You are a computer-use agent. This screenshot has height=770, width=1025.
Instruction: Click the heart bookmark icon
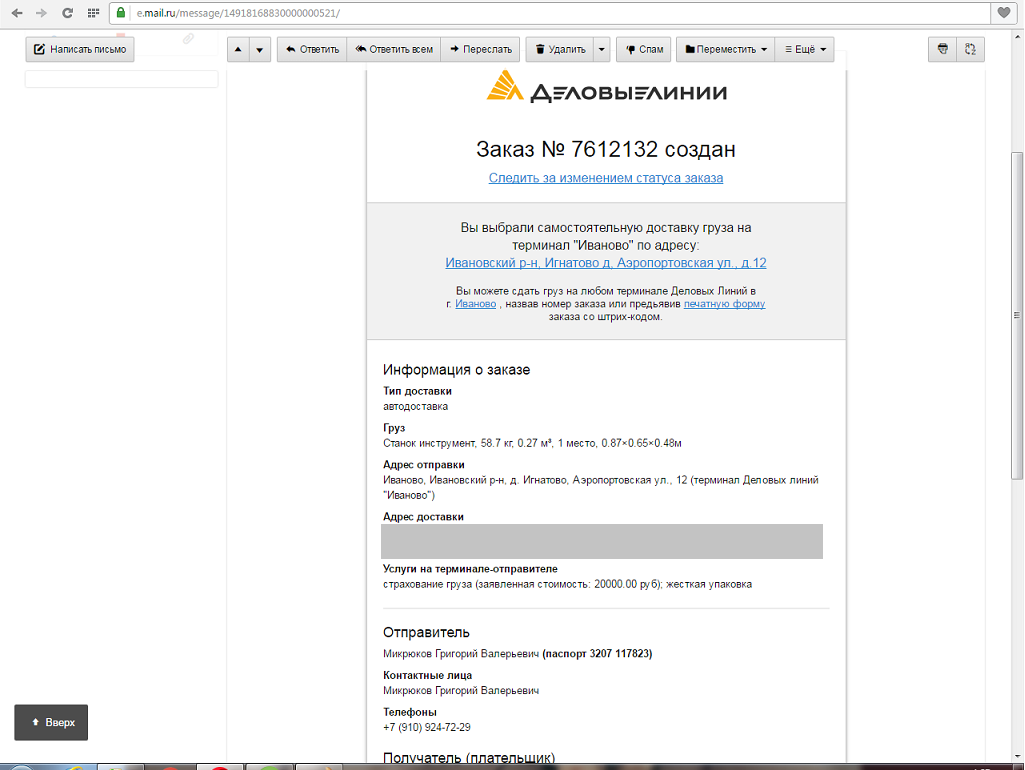coord(1004,12)
